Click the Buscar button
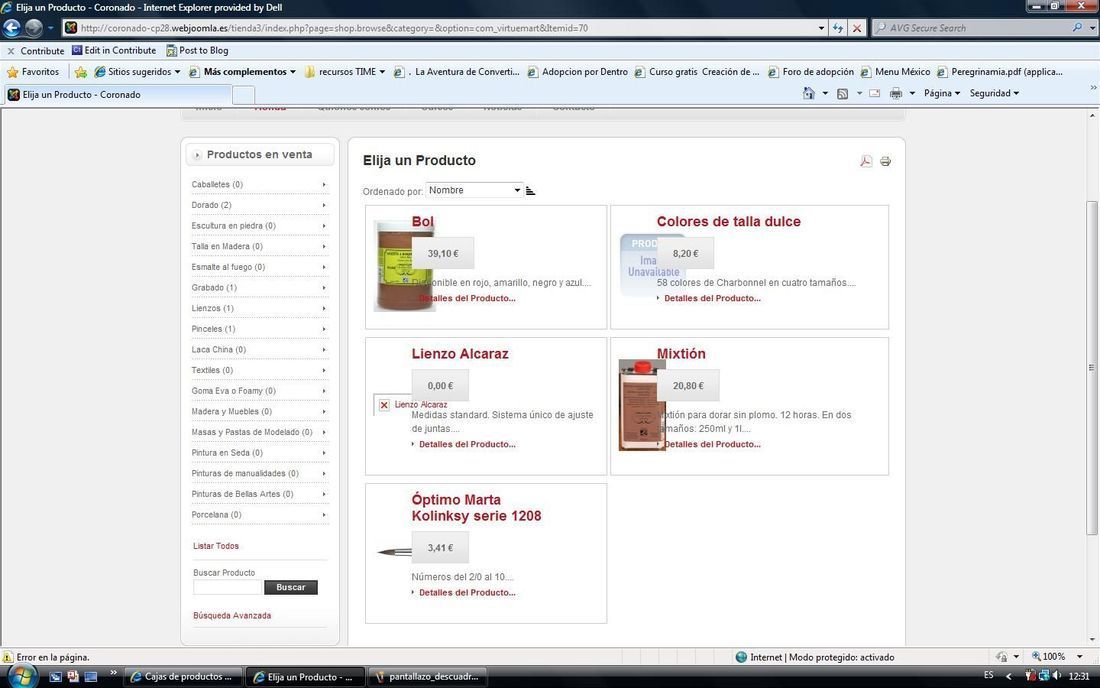 (290, 588)
